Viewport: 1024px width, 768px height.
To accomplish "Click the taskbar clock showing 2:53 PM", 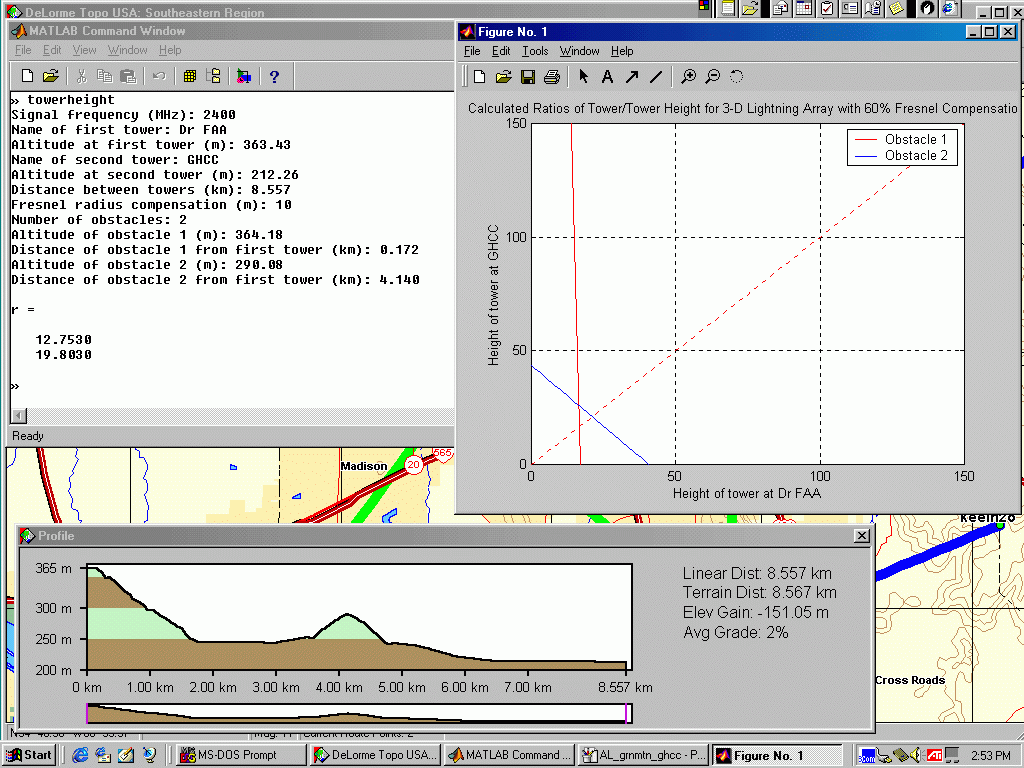I will [x=991, y=756].
